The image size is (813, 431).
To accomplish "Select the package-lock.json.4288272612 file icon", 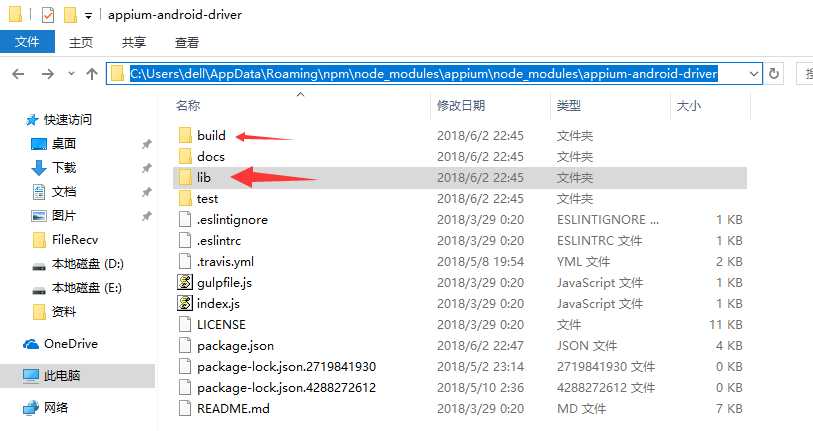I will [x=185, y=387].
